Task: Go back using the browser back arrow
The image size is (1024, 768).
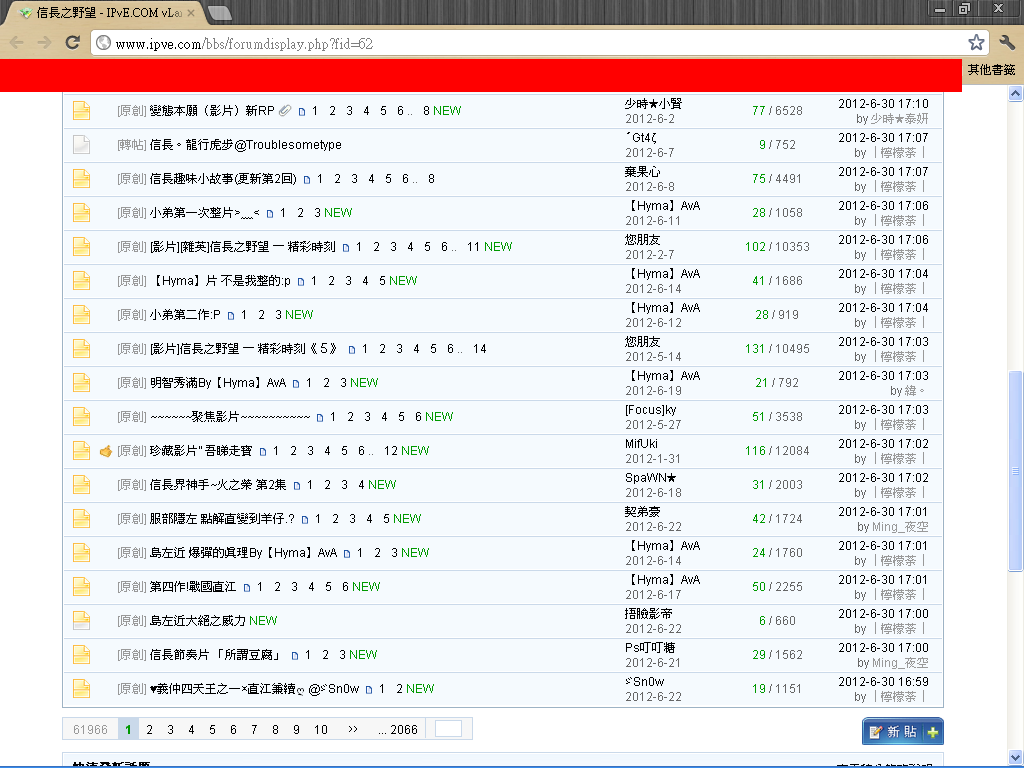Action: click(x=17, y=42)
